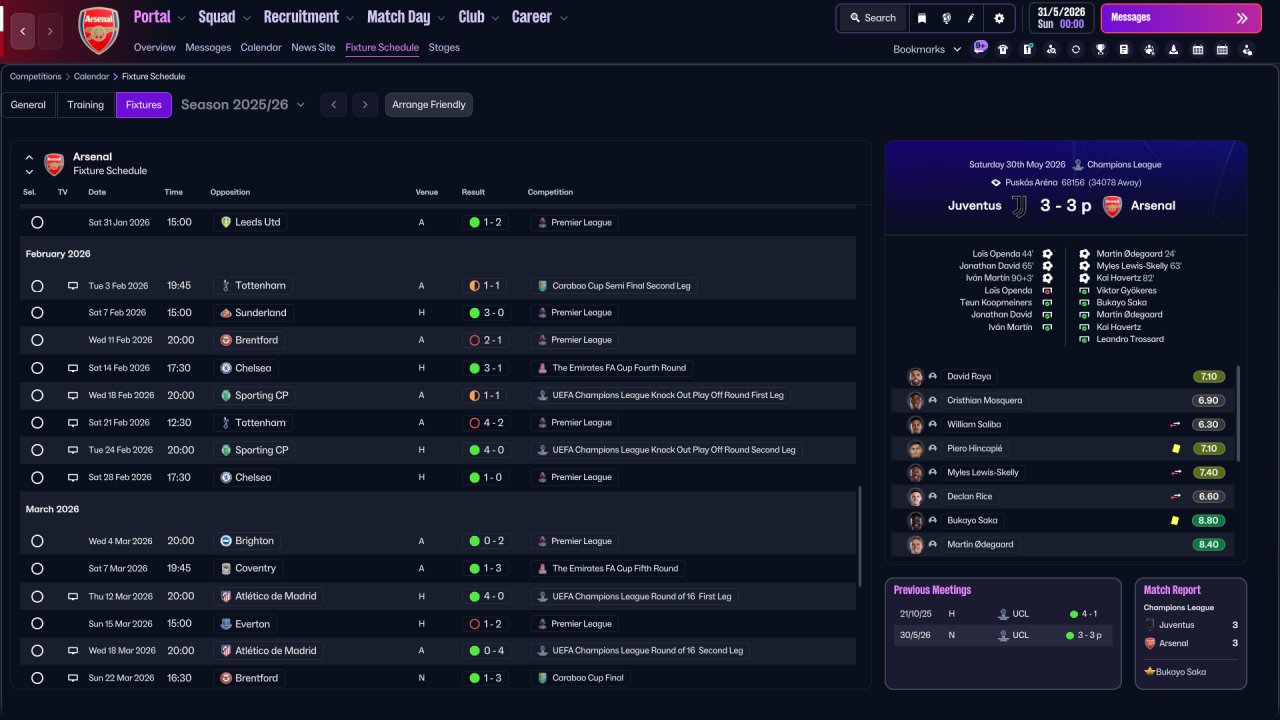The height and width of the screenshot is (720, 1280).
Task: Open the News Site sub-tab
Action: 313,48
